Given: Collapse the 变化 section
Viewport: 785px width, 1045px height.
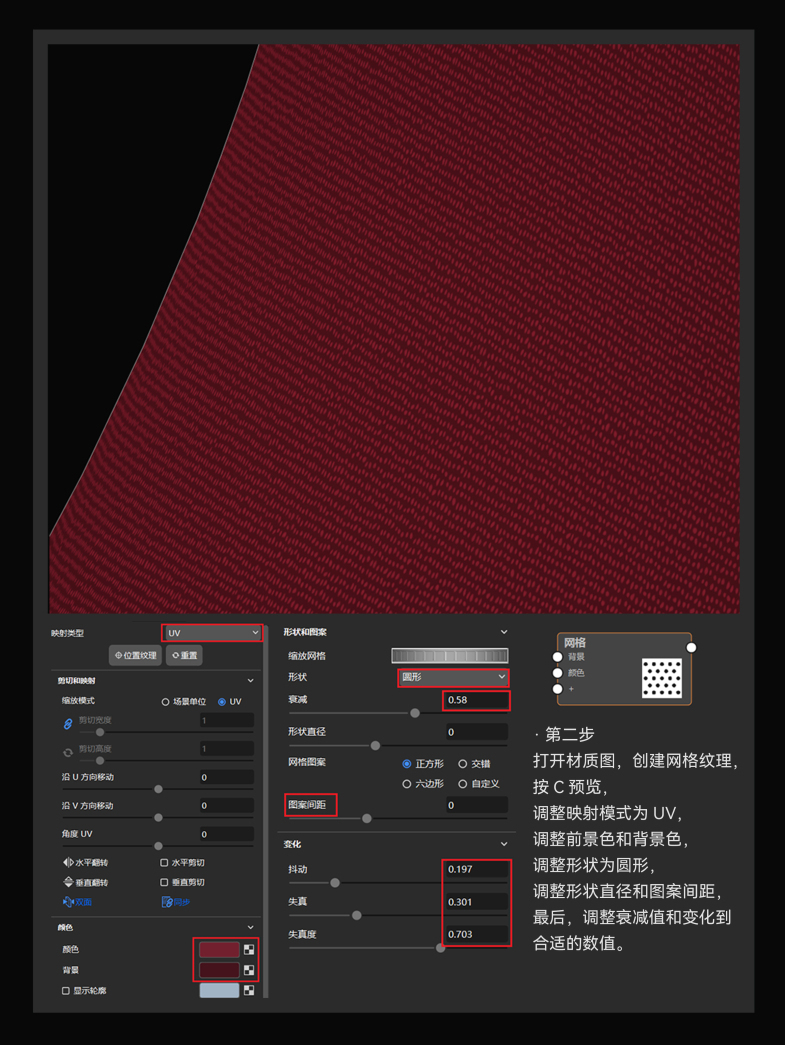Looking at the screenshot, I should (x=503, y=845).
